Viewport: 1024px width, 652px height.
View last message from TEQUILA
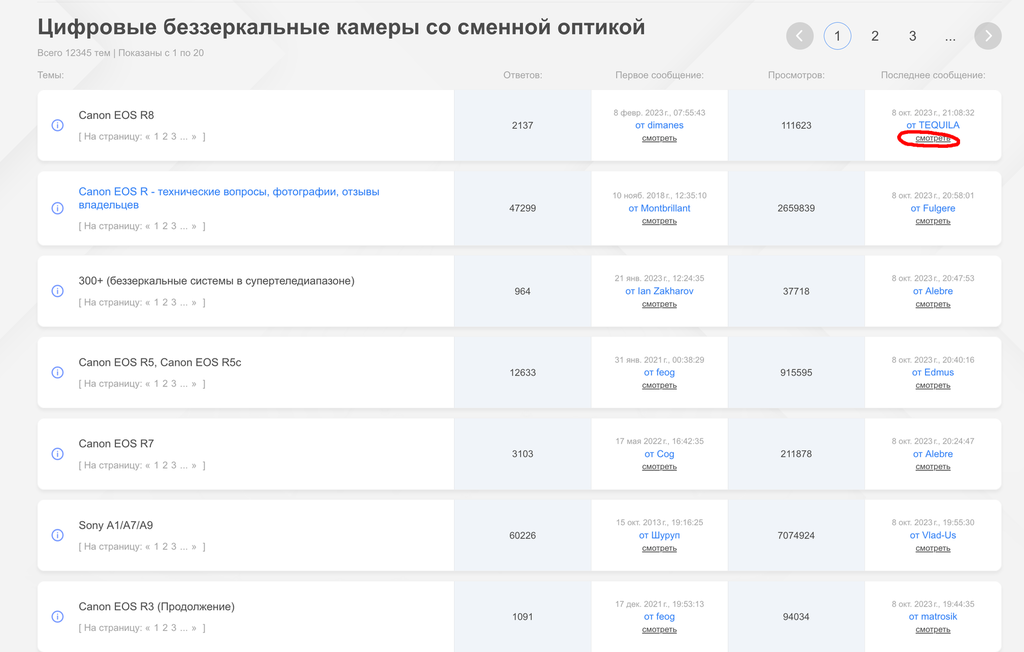pos(933,138)
